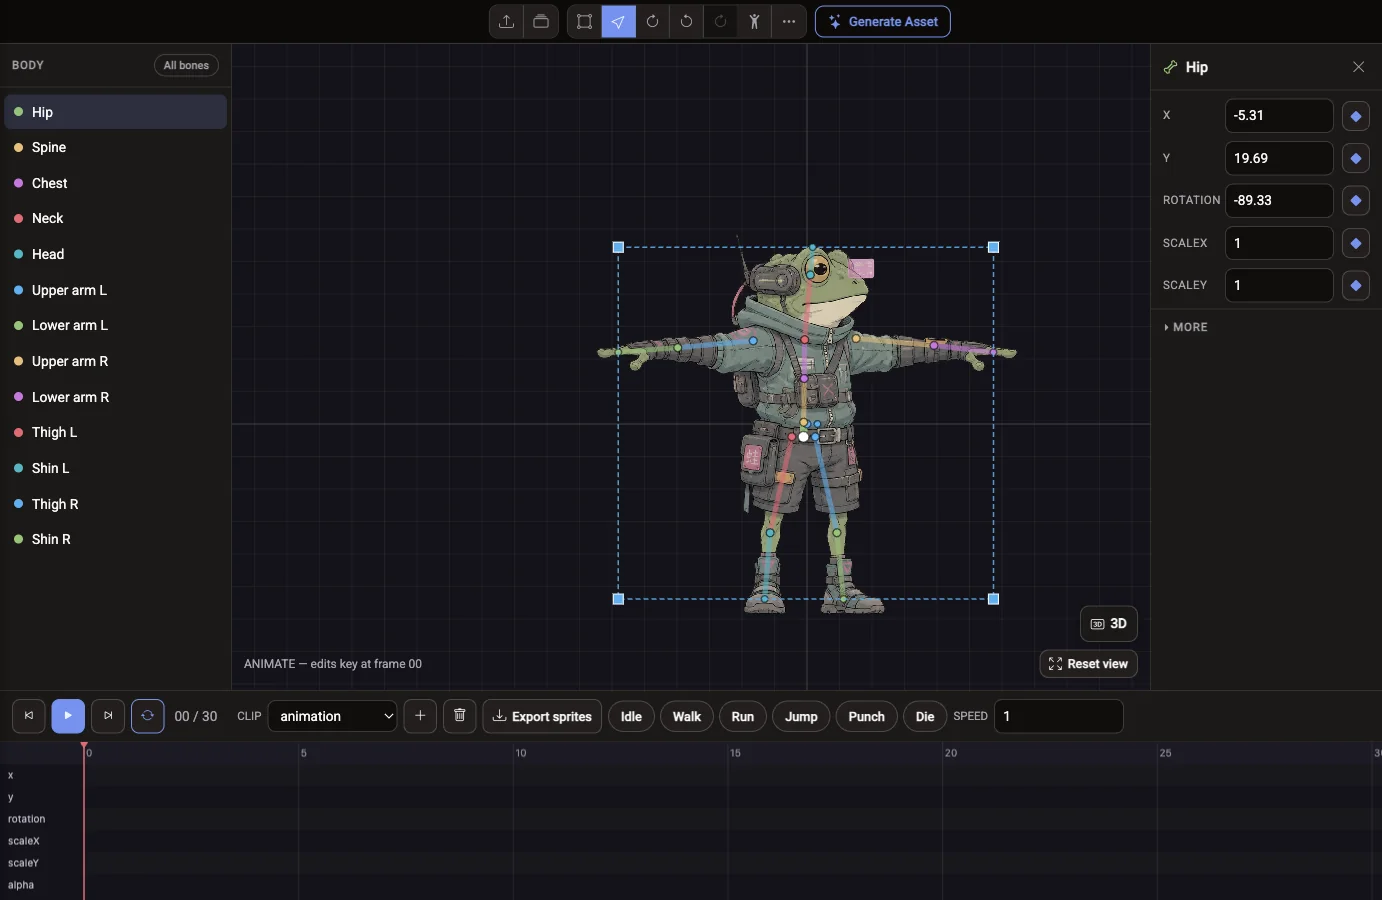Toggle keyframe diamond for Y
This screenshot has width=1382, height=900.
pyautogui.click(x=1356, y=158)
